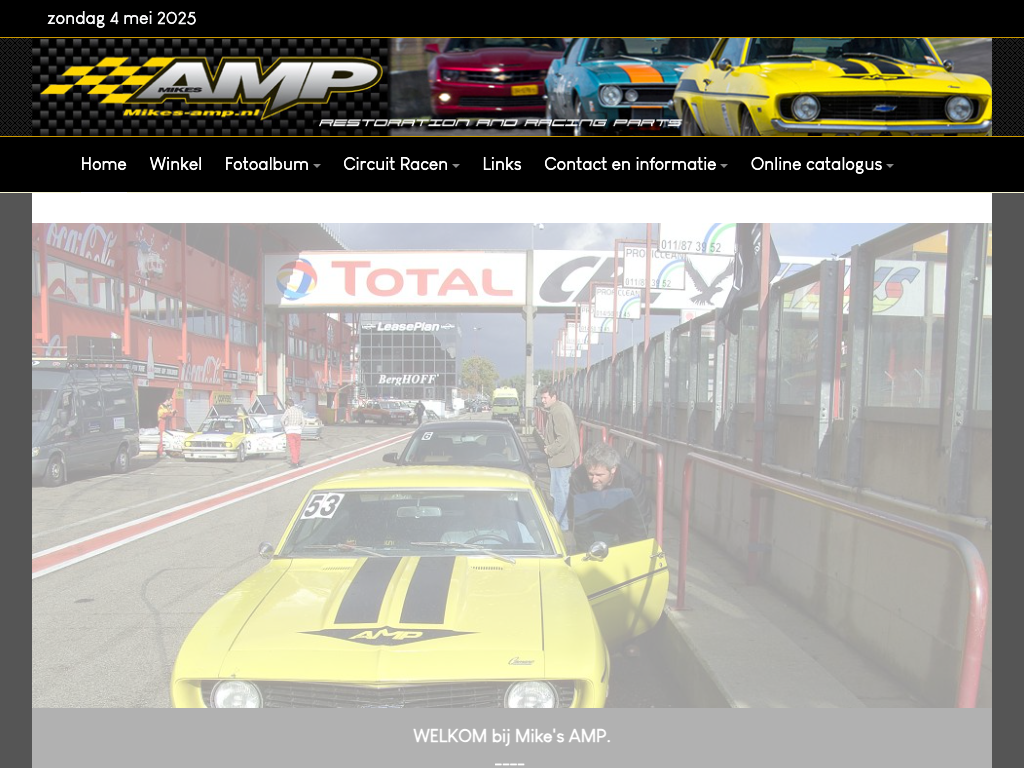Click the LeasePlan sign in the pit photo
This screenshot has width=1024, height=768.
click(x=407, y=326)
